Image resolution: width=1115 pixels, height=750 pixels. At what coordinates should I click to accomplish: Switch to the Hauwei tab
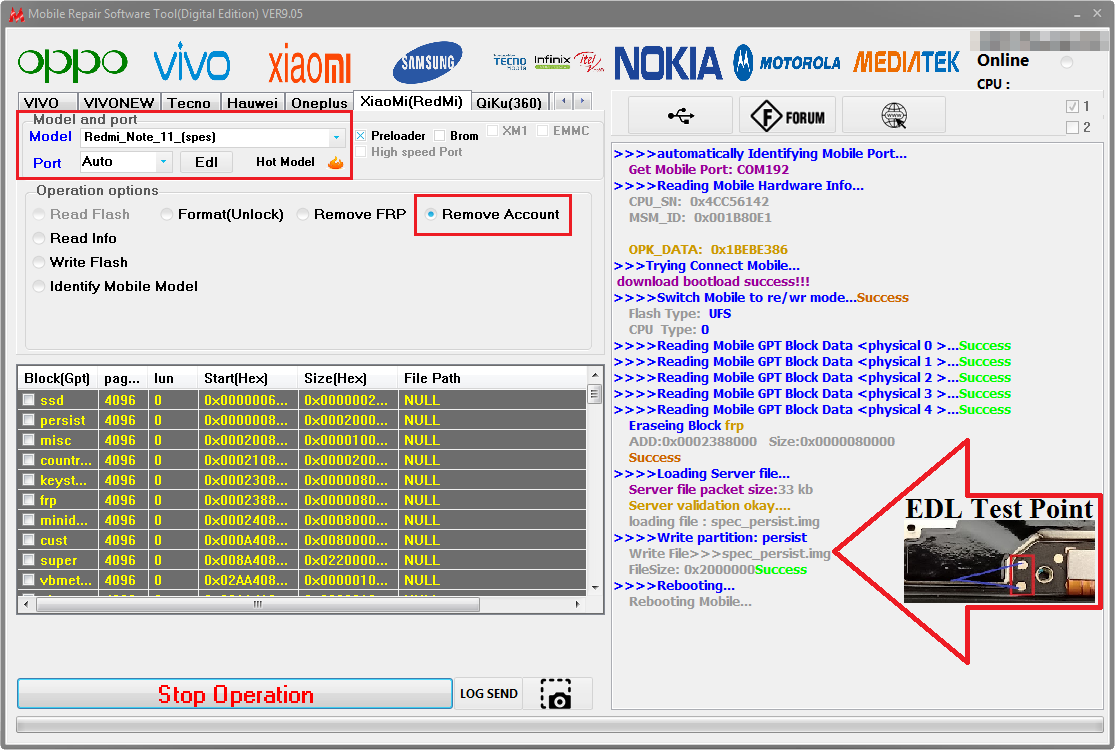[252, 103]
